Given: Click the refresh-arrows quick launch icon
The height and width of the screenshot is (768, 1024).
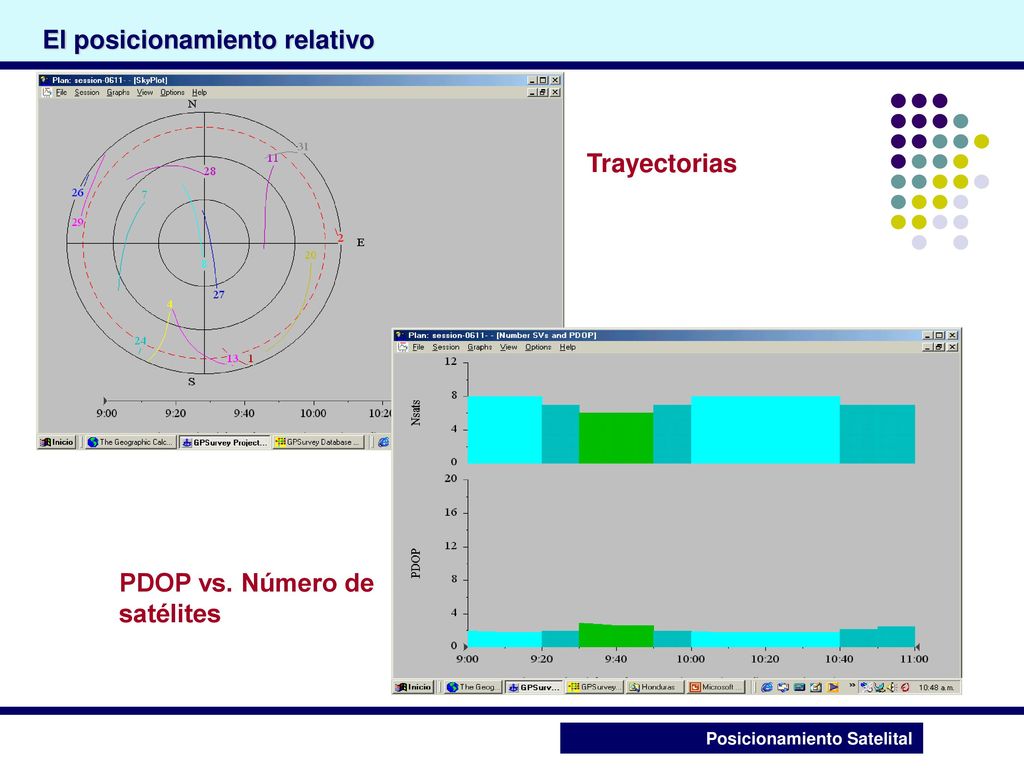Looking at the screenshot, I should coord(783,687).
